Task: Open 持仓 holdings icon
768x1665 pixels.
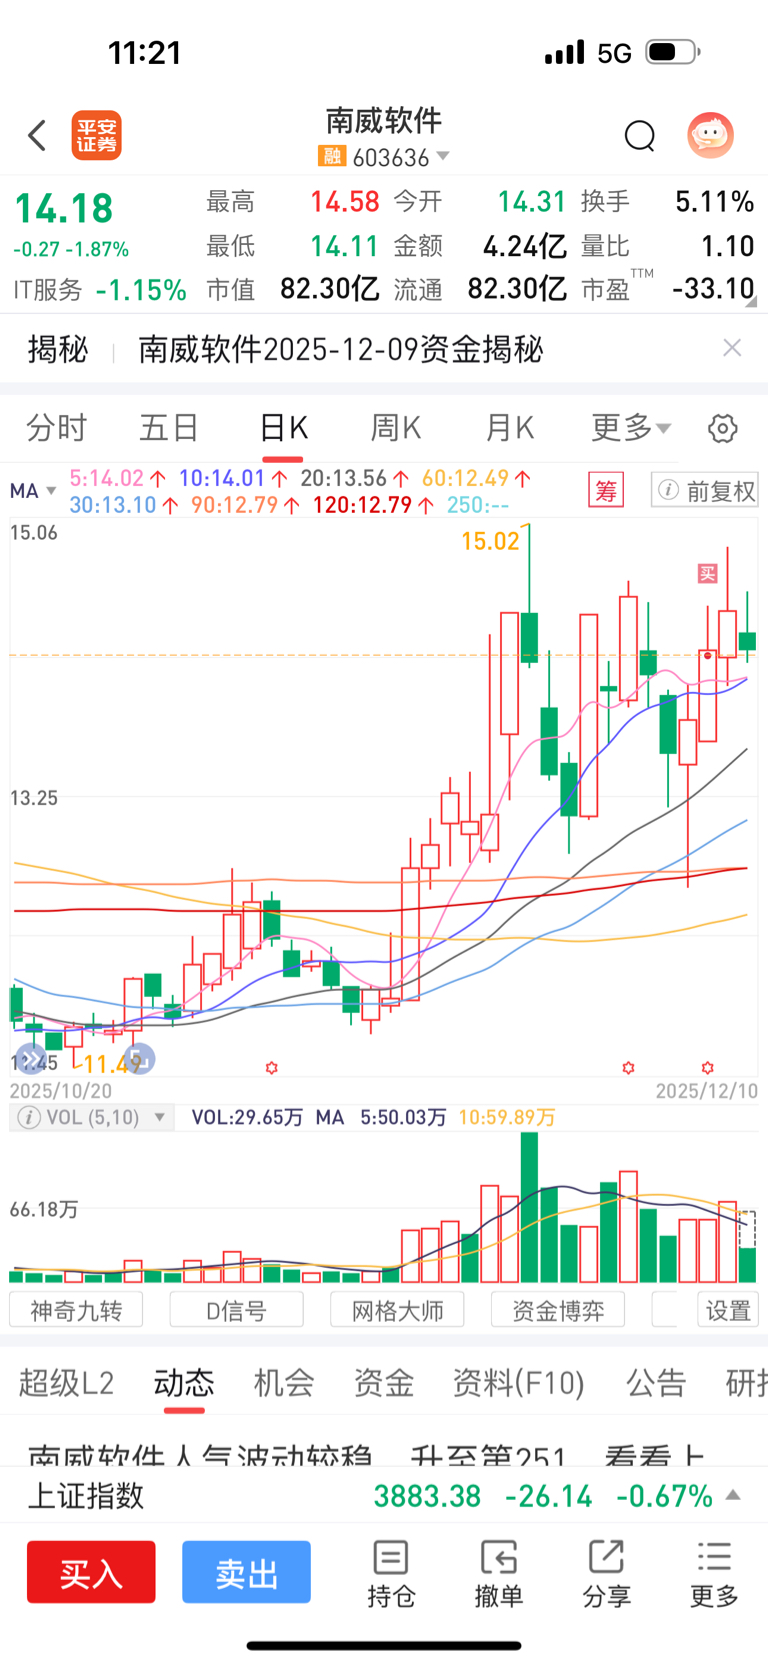Action: click(391, 1574)
